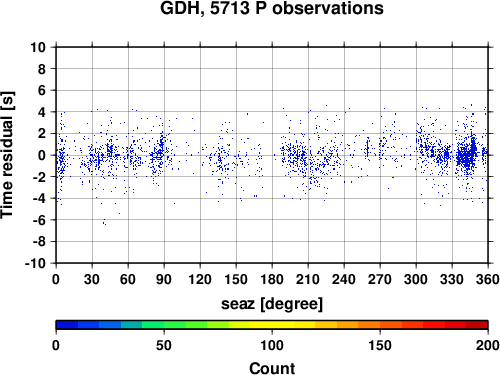
Task: Select the dark blue colorbar segment at 0
Action: click(67, 325)
